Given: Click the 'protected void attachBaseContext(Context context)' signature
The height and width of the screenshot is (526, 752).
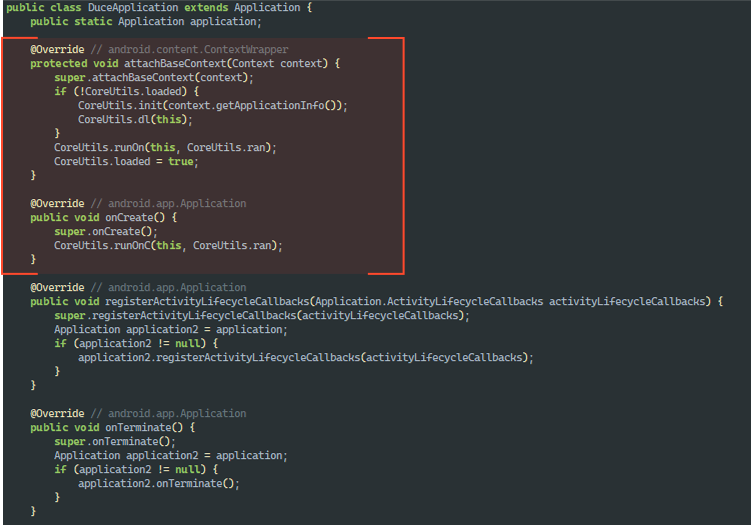Looking at the screenshot, I should [x=185, y=63].
